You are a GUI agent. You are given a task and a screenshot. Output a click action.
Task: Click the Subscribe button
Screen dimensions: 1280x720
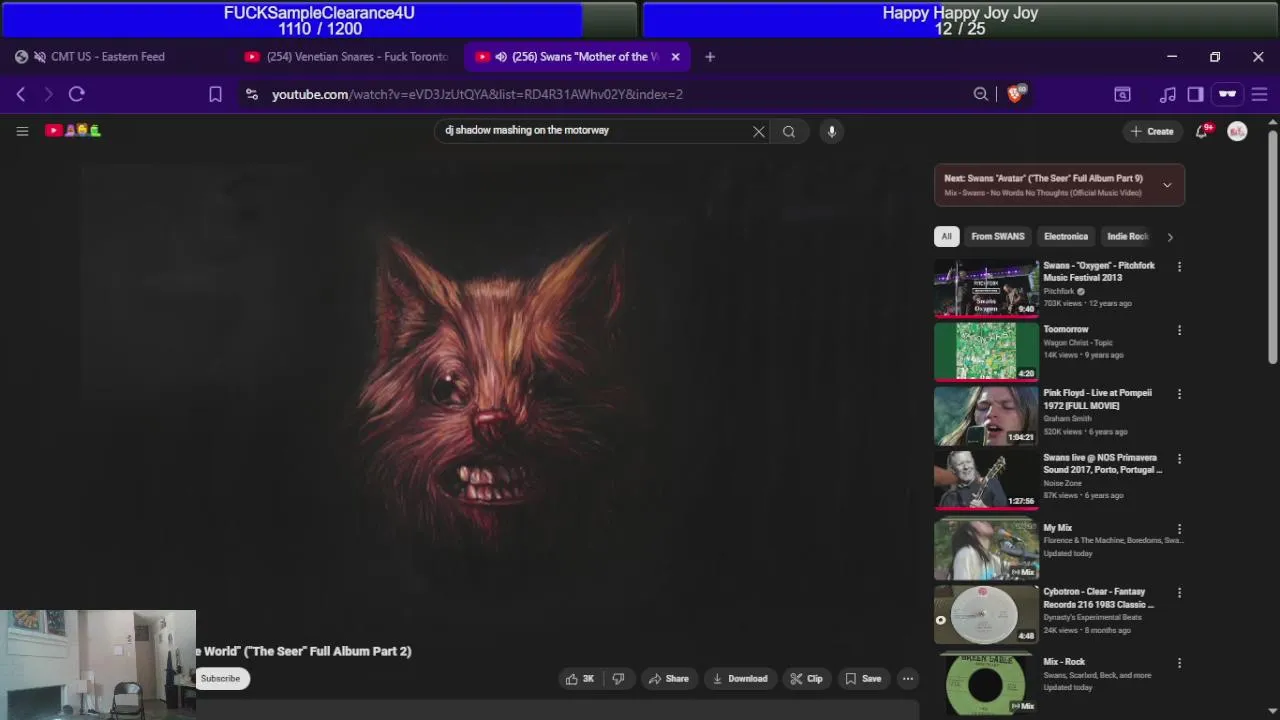tap(220, 679)
